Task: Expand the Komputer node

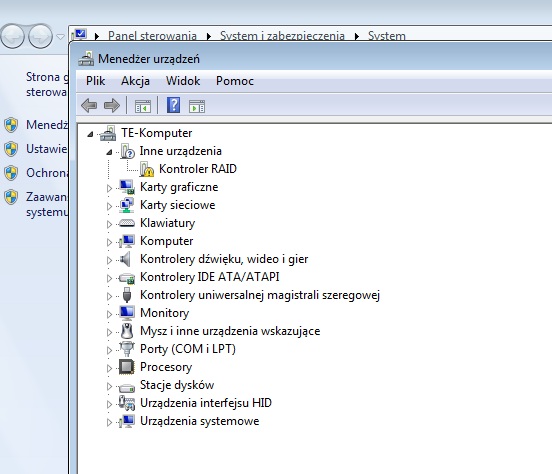Action: tap(109, 242)
